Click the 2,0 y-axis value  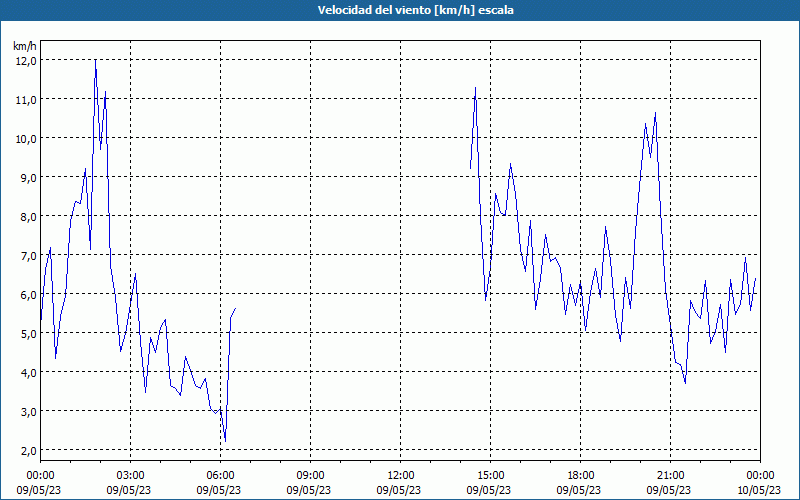tap(28, 451)
